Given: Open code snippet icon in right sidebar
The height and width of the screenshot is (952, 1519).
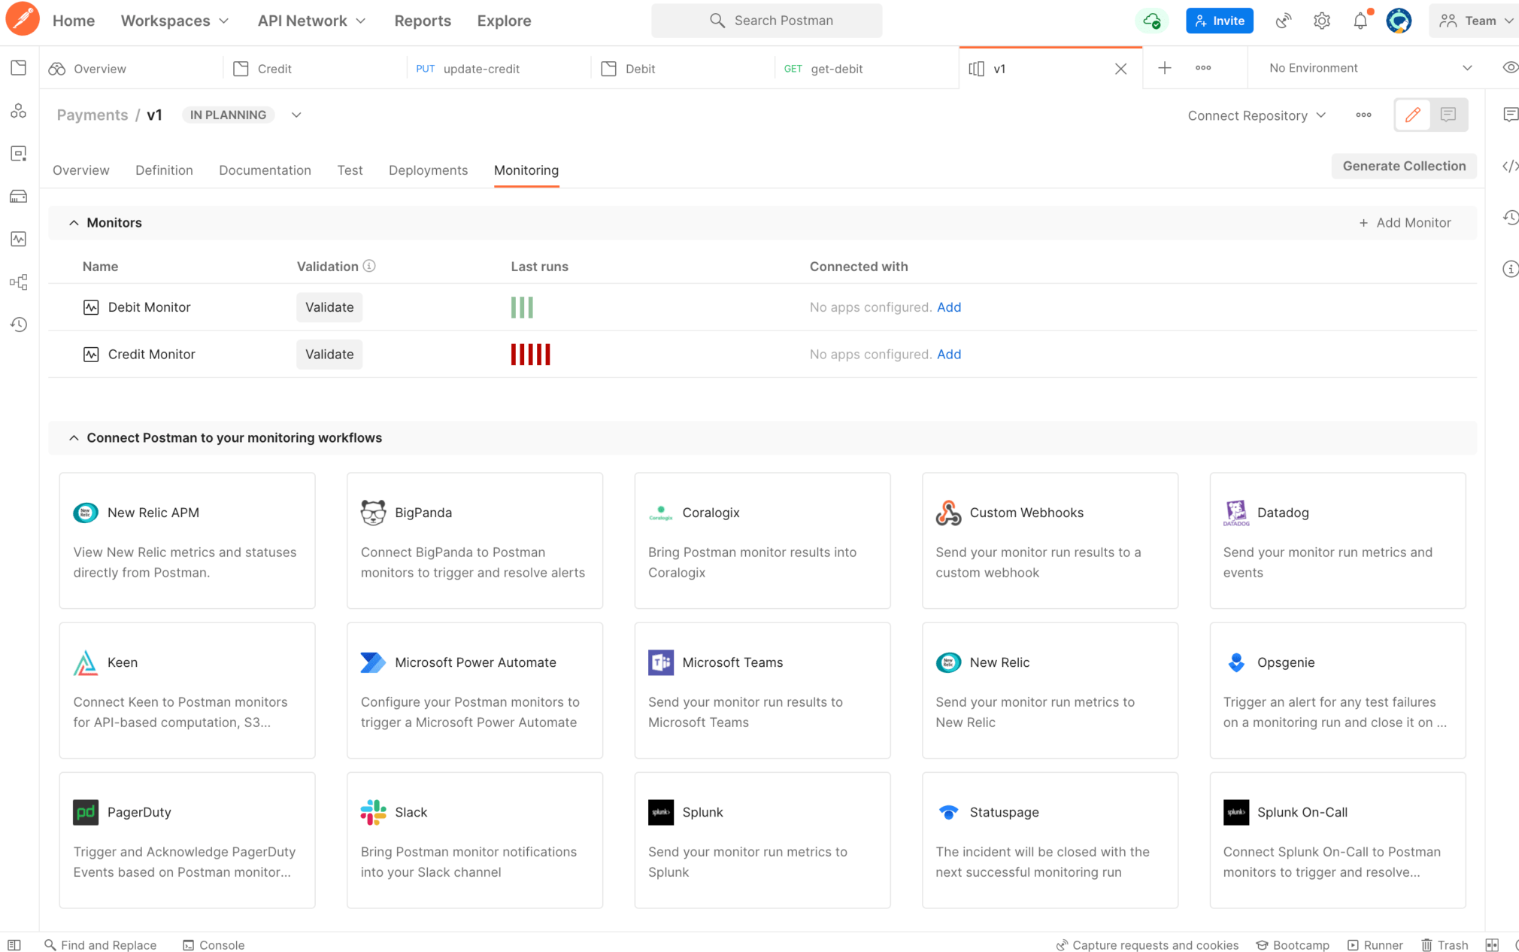Looking at the screenshot, I should point(1510,166).
